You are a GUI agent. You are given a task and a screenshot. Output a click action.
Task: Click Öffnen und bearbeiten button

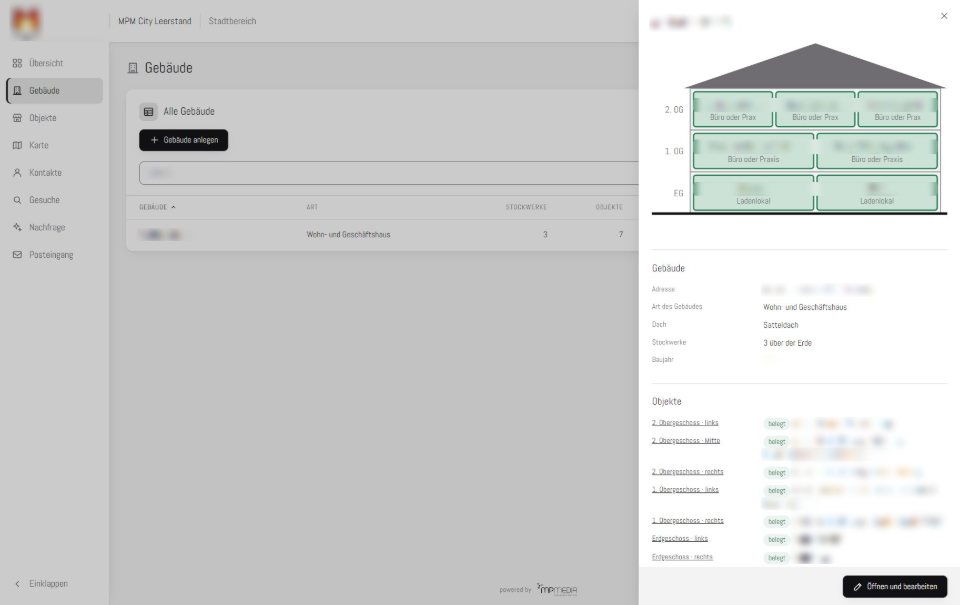(x=894, y=587)
